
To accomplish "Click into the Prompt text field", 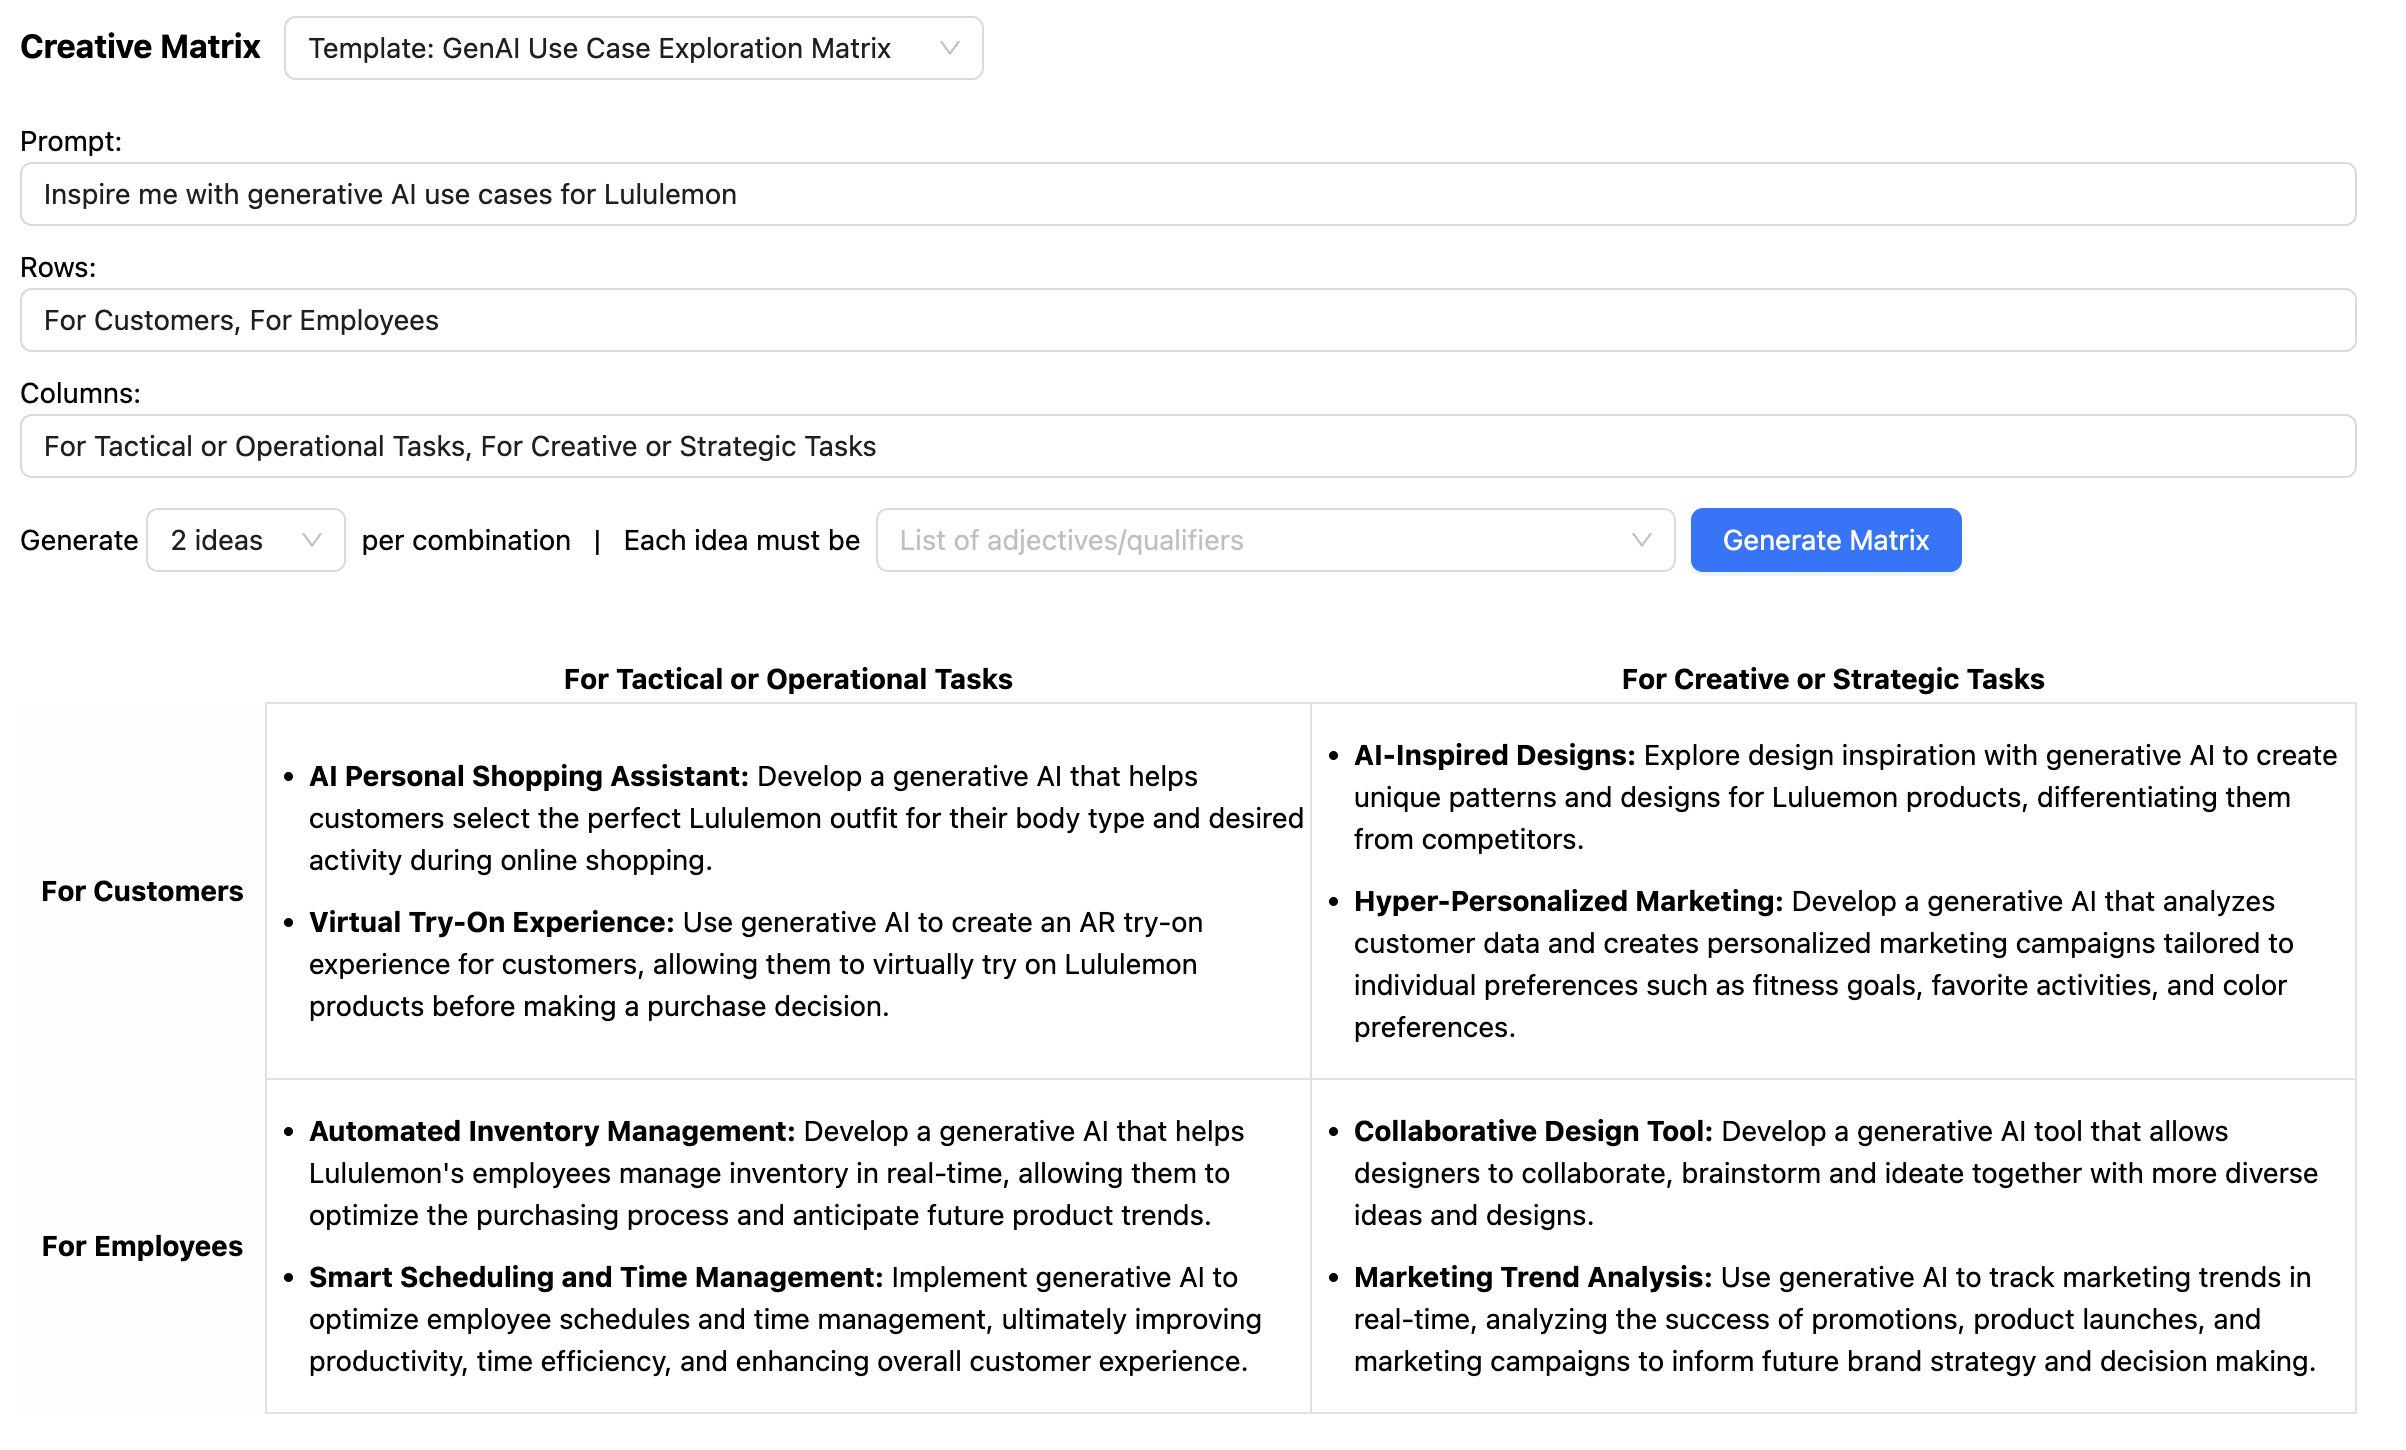I will (x=1187, y=194).
